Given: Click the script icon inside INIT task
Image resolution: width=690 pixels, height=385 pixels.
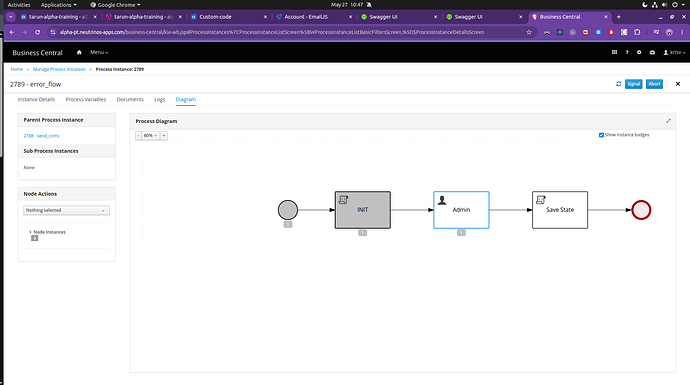Looking at the screenshot, I should 343,200.
